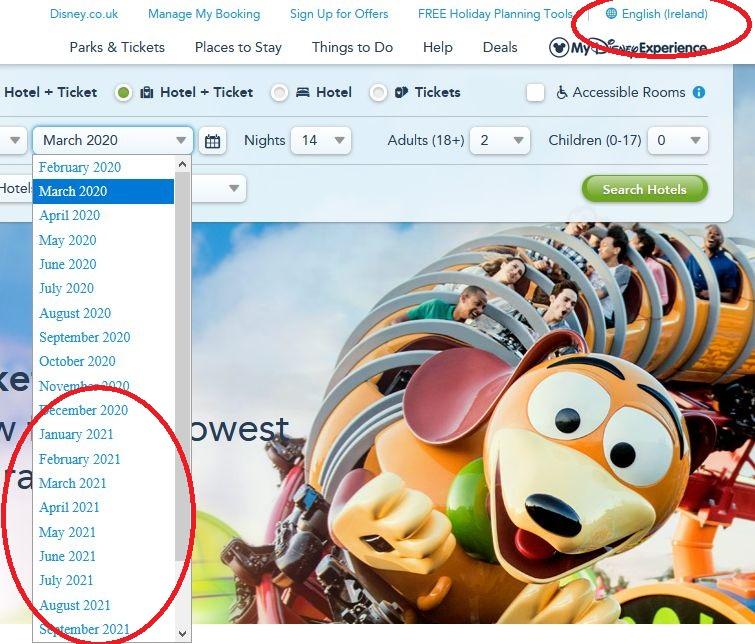The width and height of the screenshot is (755, 644).
Task: Select the Hotel + Ticket radio button
Action: point(123,92)
